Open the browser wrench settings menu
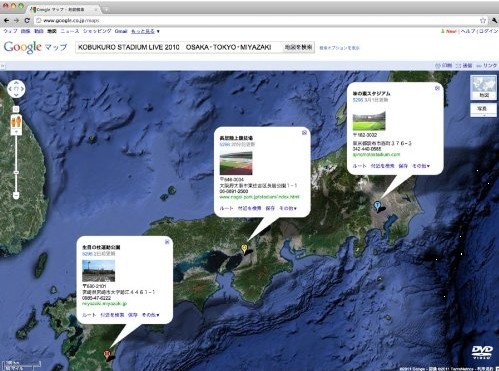 [x=494, y=20]
